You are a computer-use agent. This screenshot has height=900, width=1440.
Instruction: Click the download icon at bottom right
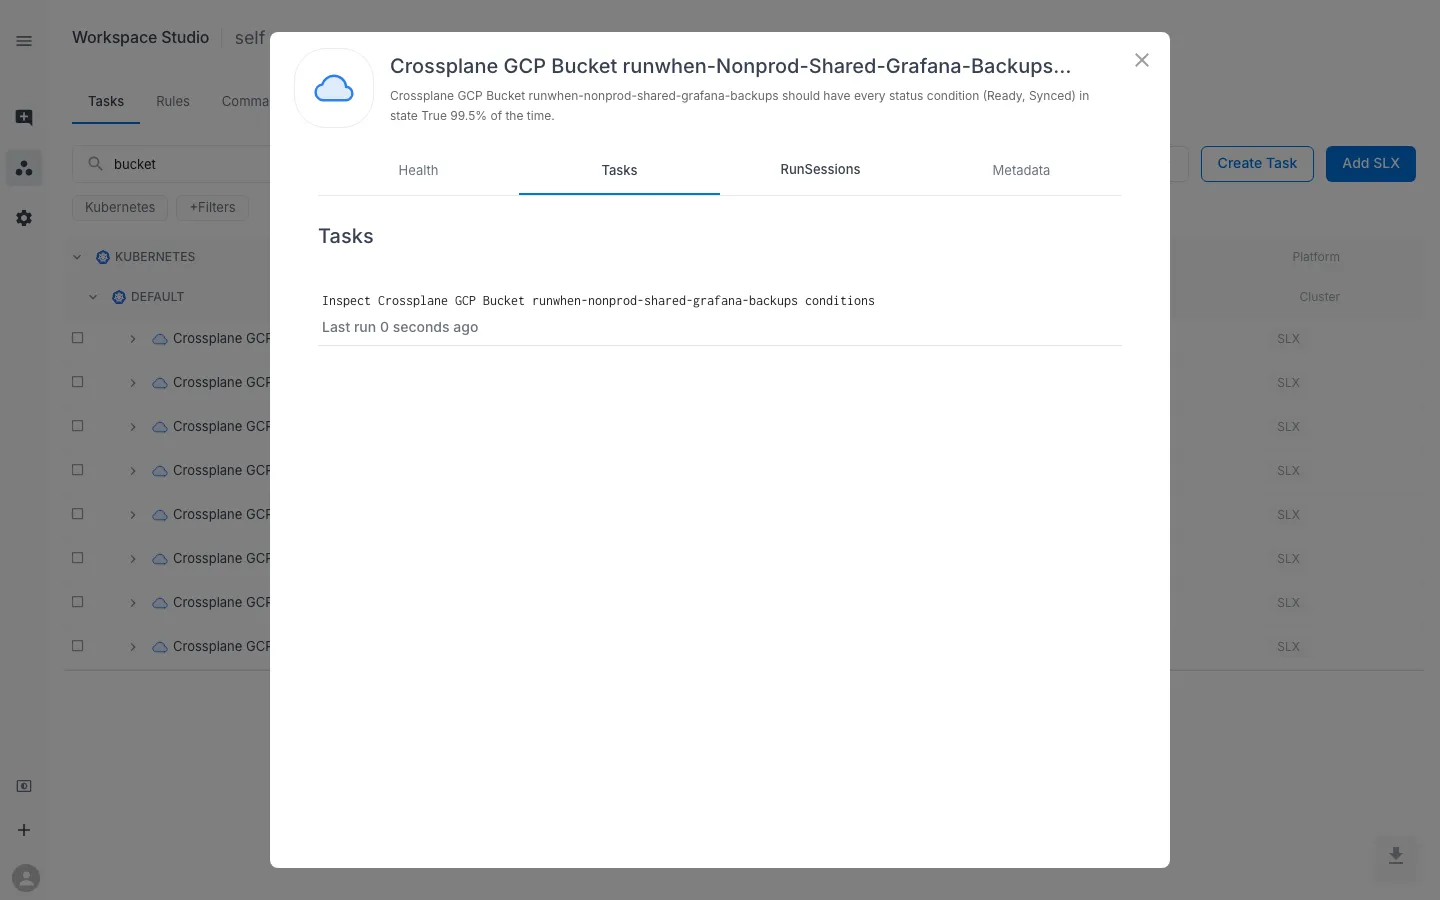tap(1396, 856)
